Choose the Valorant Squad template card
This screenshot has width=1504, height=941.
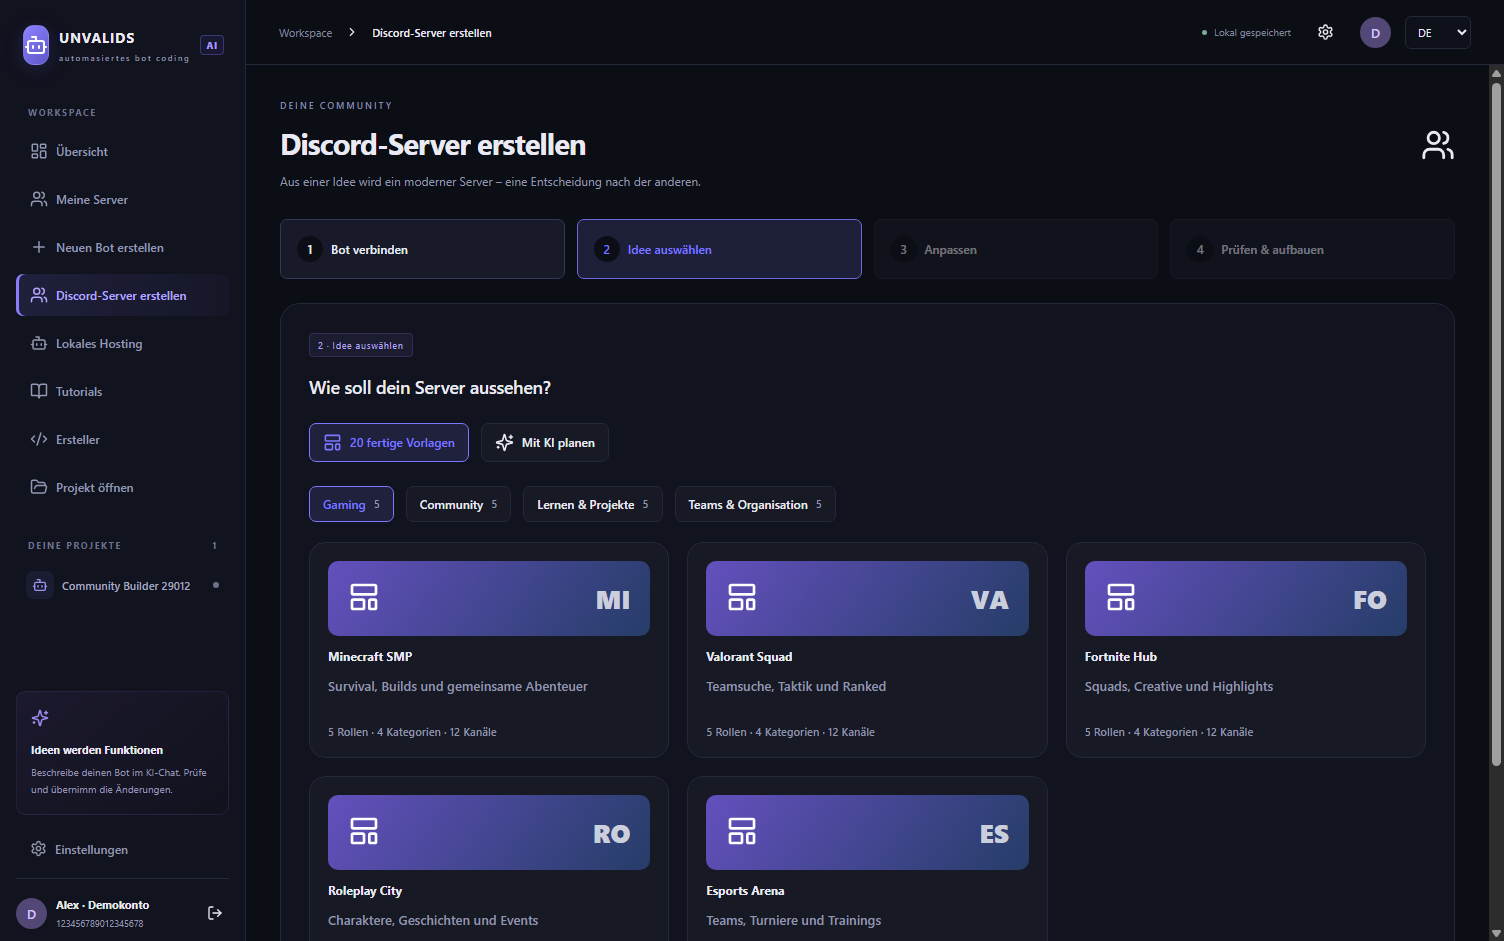(x=867, y=650)
